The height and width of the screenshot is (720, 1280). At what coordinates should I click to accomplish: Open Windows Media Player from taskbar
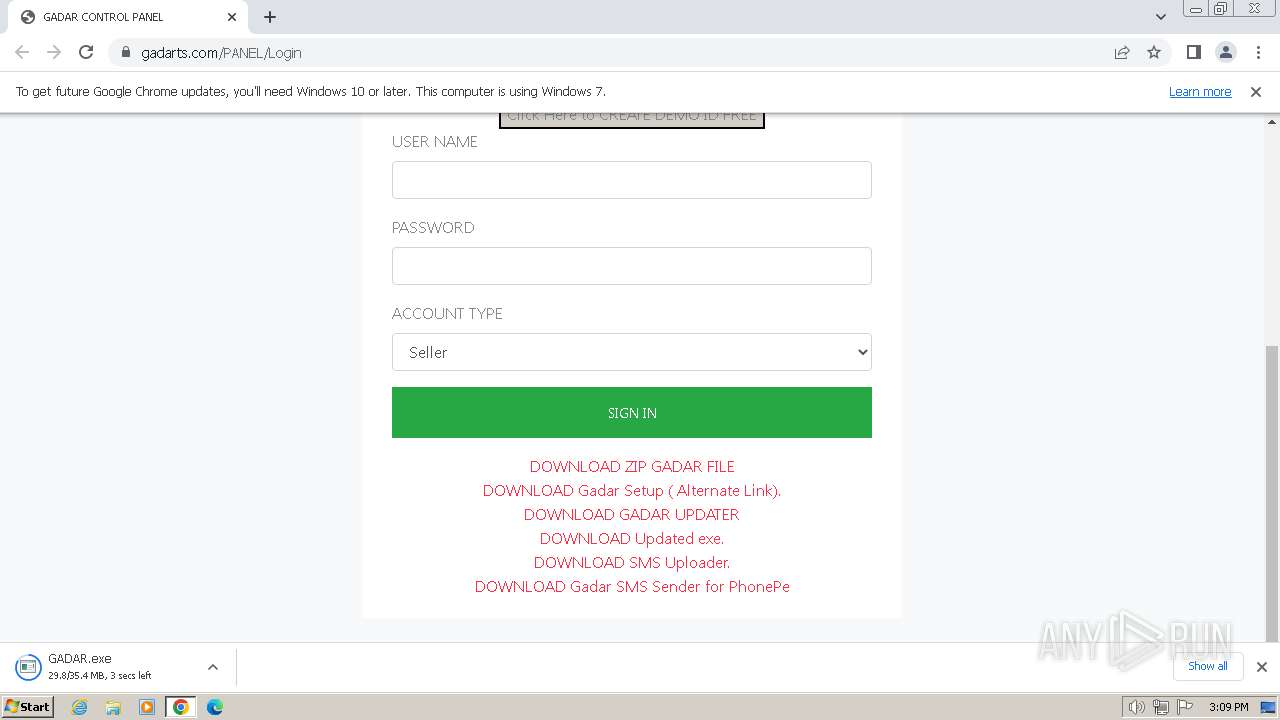(147, 707)
